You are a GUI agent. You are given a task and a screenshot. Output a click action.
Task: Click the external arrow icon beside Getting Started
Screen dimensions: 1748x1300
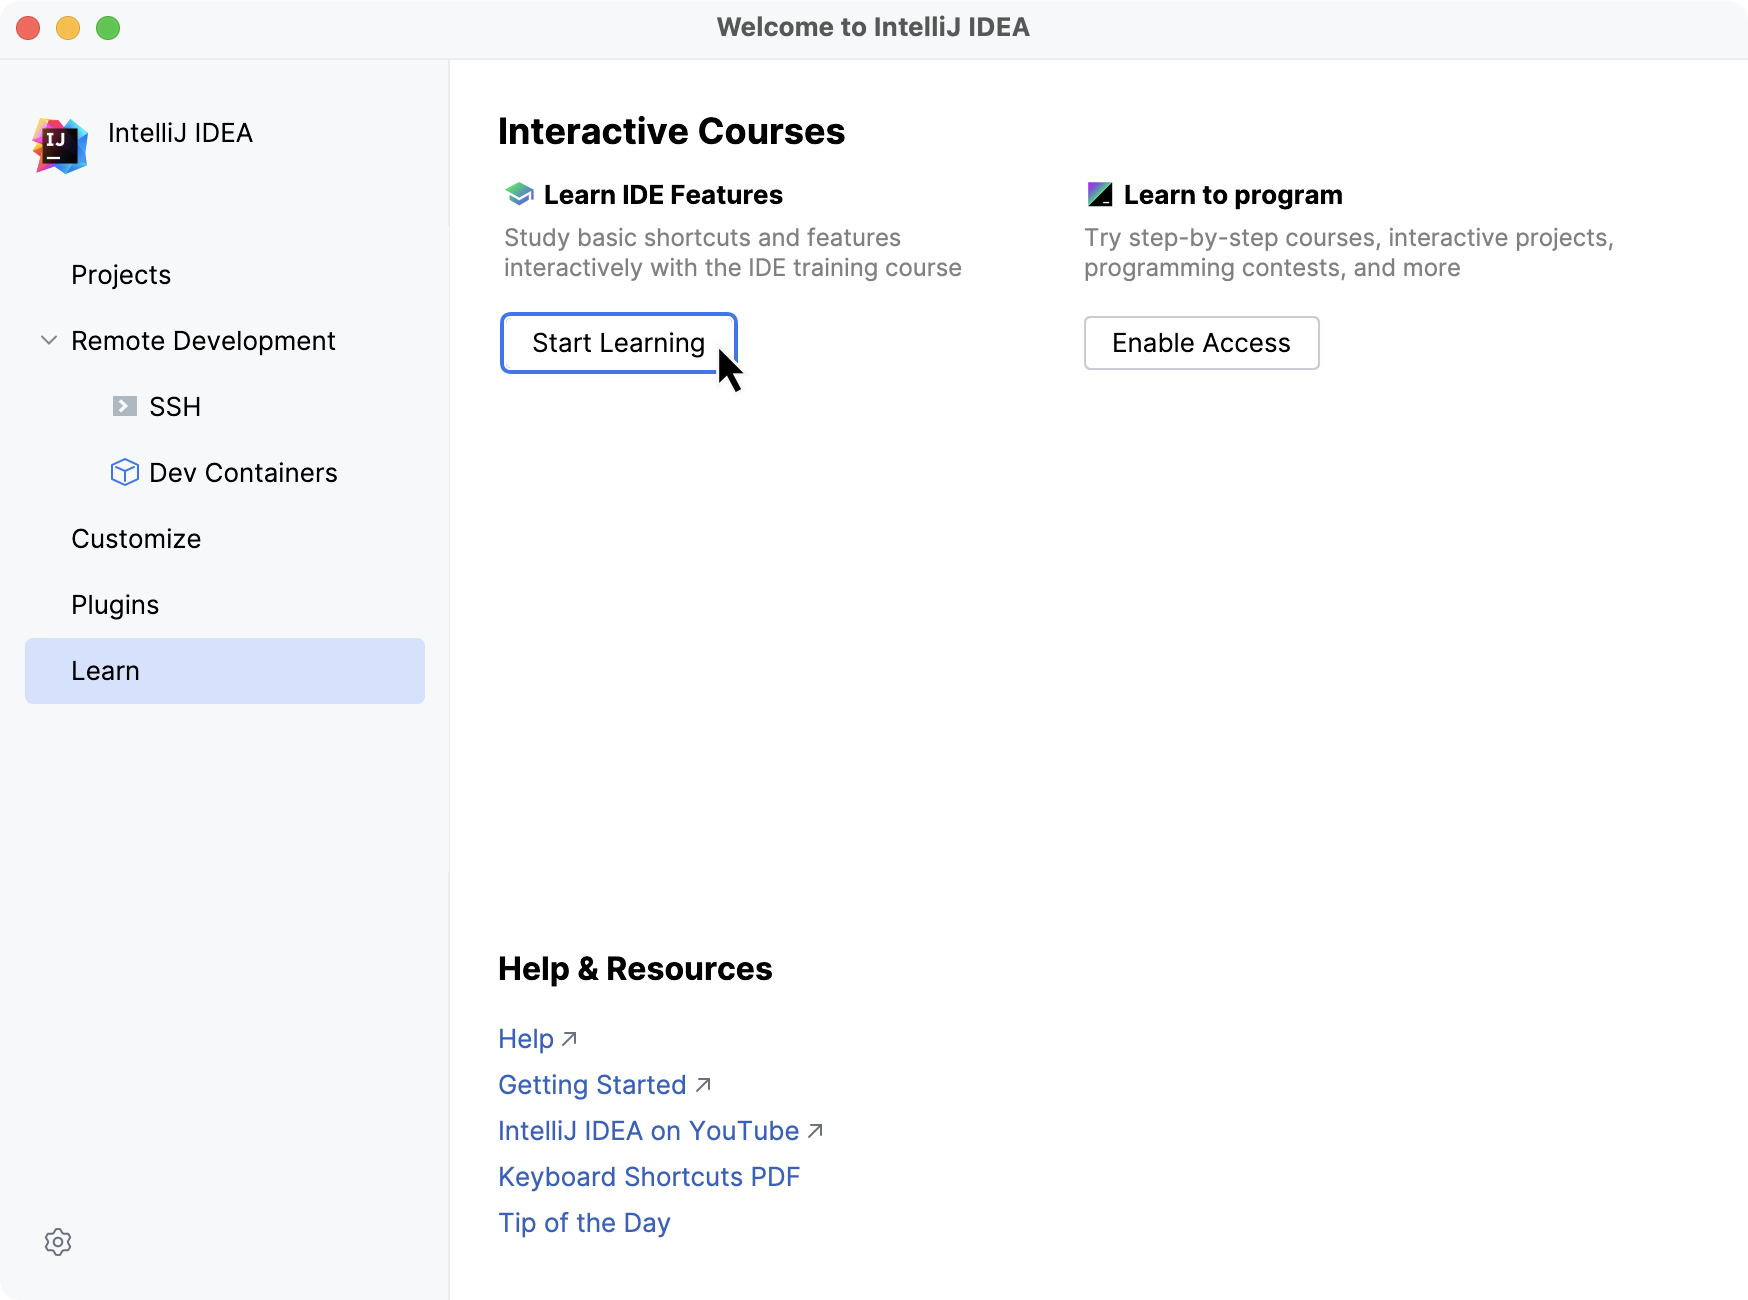tap(703, 1085)
